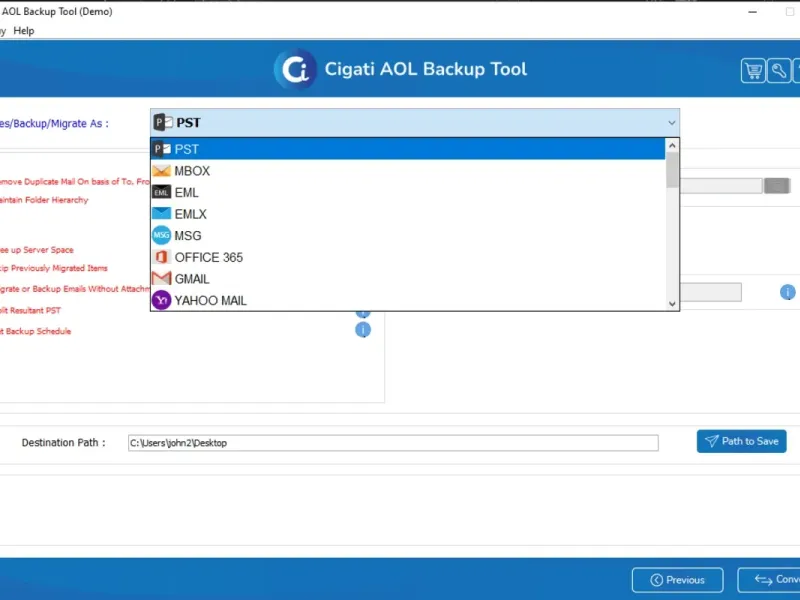Click the Convert button
The width and height of the screenshot is (800, 600).
click(769, 580)
